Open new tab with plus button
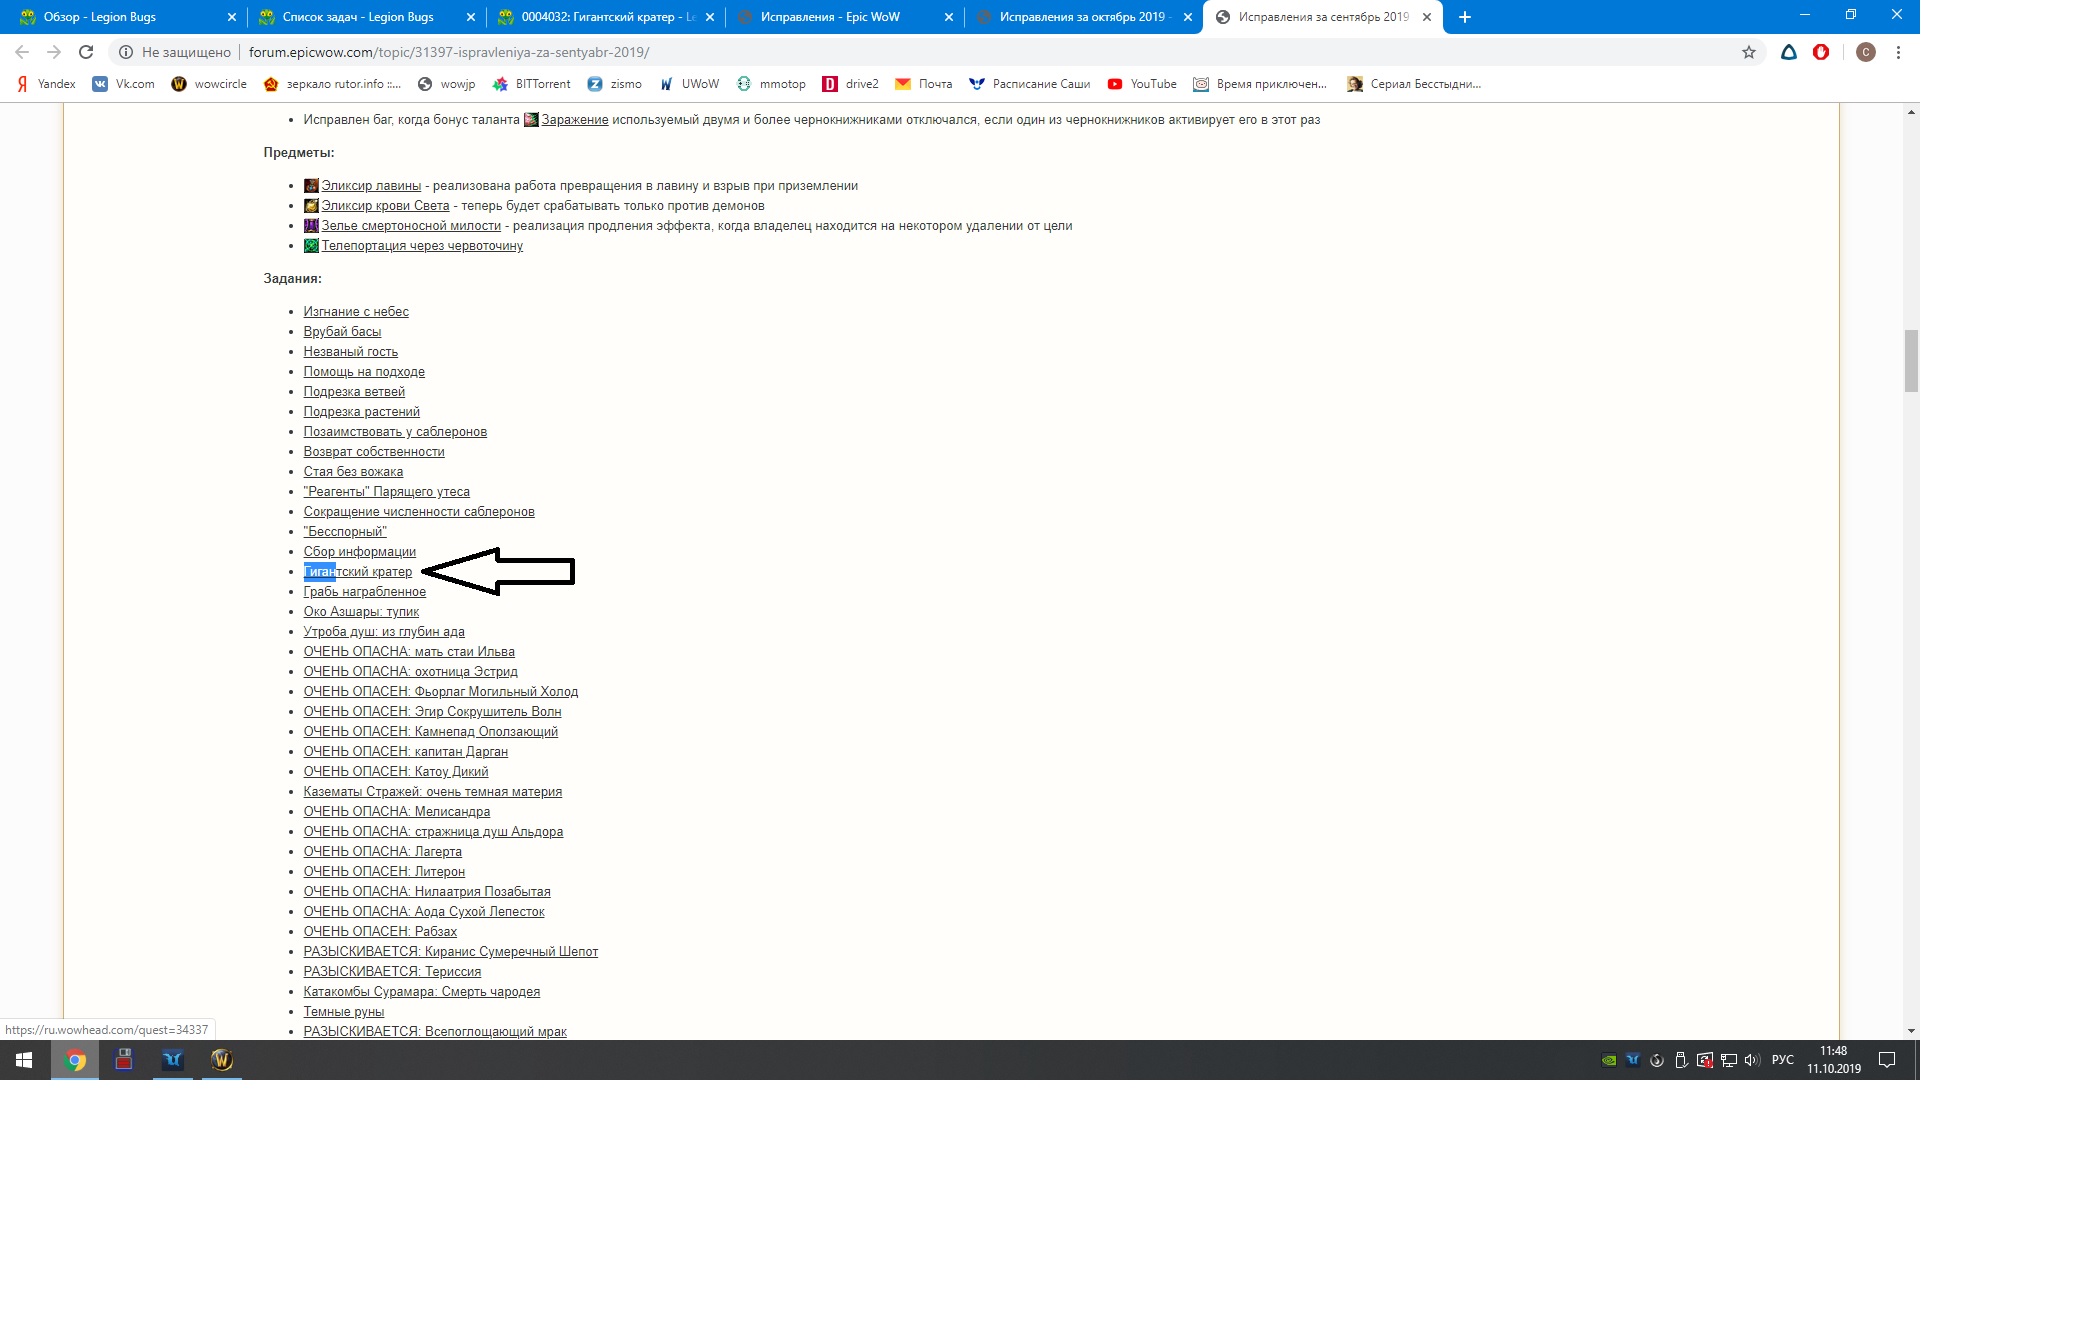This screenshot has width=2092, height=1344. pyautogui.click(x=1464, y=17)
